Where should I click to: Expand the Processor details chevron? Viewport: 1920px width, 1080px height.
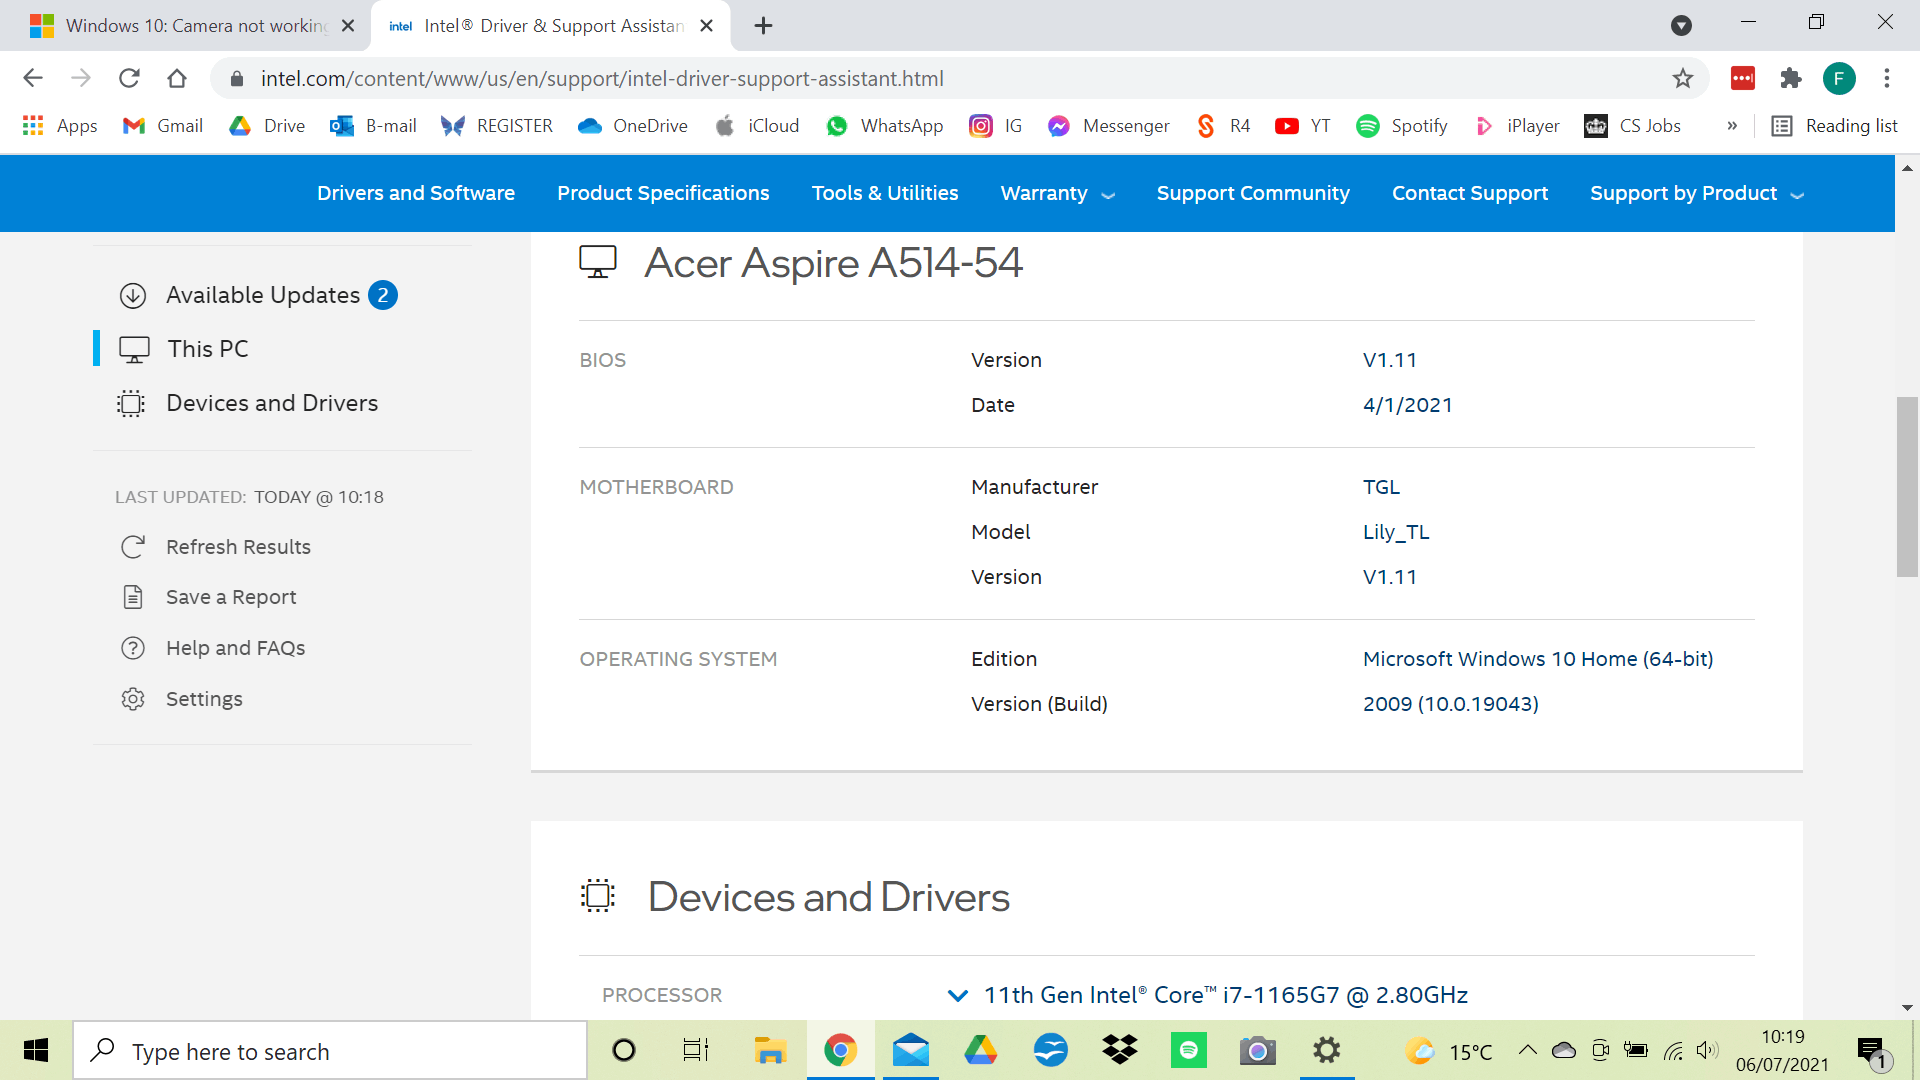(x=957, y=995)
